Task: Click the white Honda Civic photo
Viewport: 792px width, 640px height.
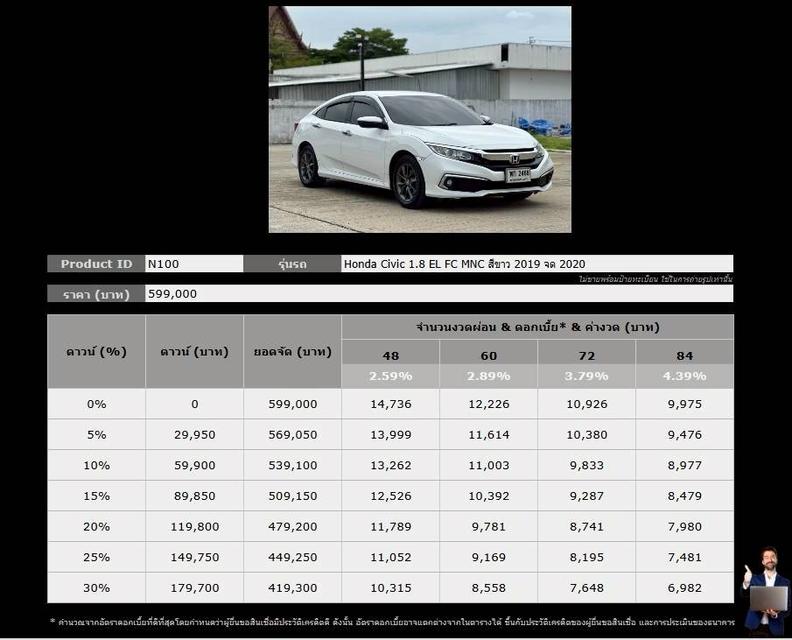Action: click(x=420, y=119)
